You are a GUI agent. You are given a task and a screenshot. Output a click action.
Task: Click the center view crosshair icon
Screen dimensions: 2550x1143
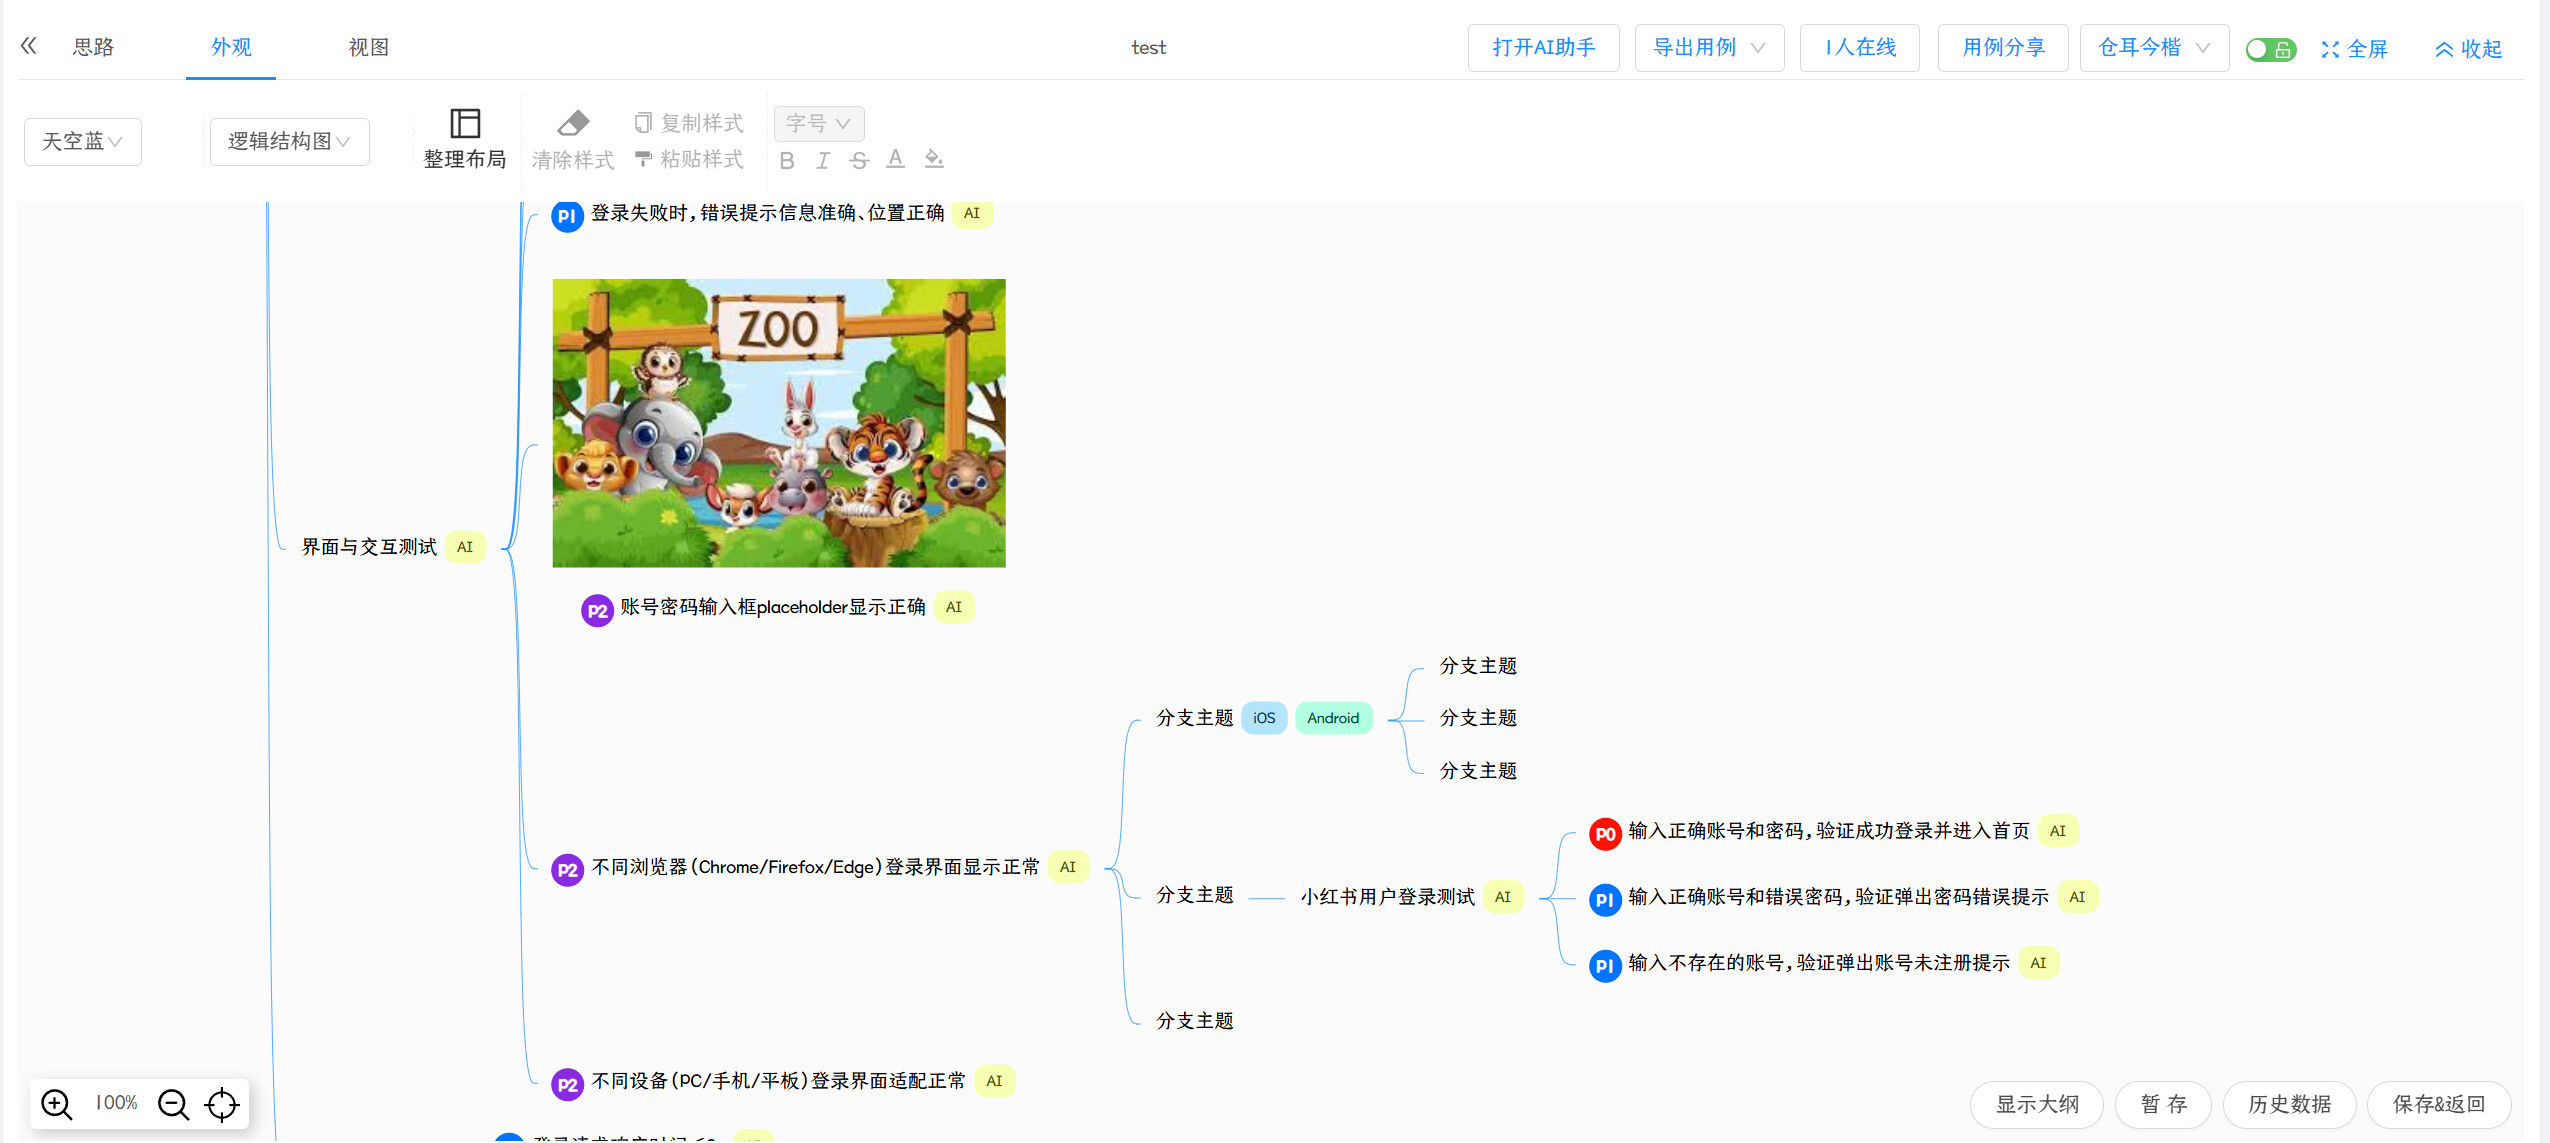pos(222,1104)
